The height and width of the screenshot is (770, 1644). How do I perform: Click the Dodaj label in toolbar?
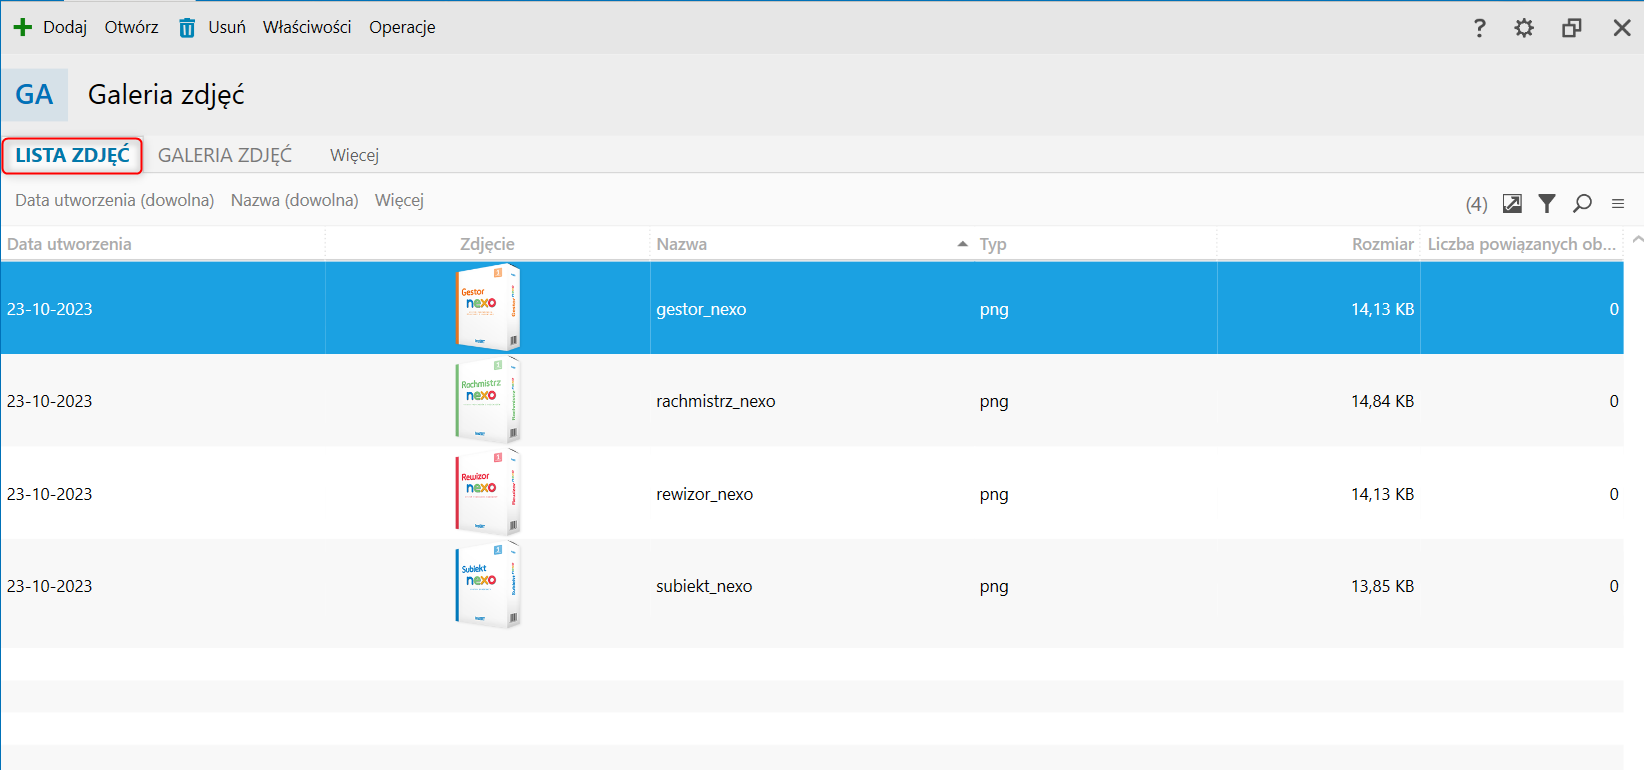pyautogui.click(x=65, y=27)
